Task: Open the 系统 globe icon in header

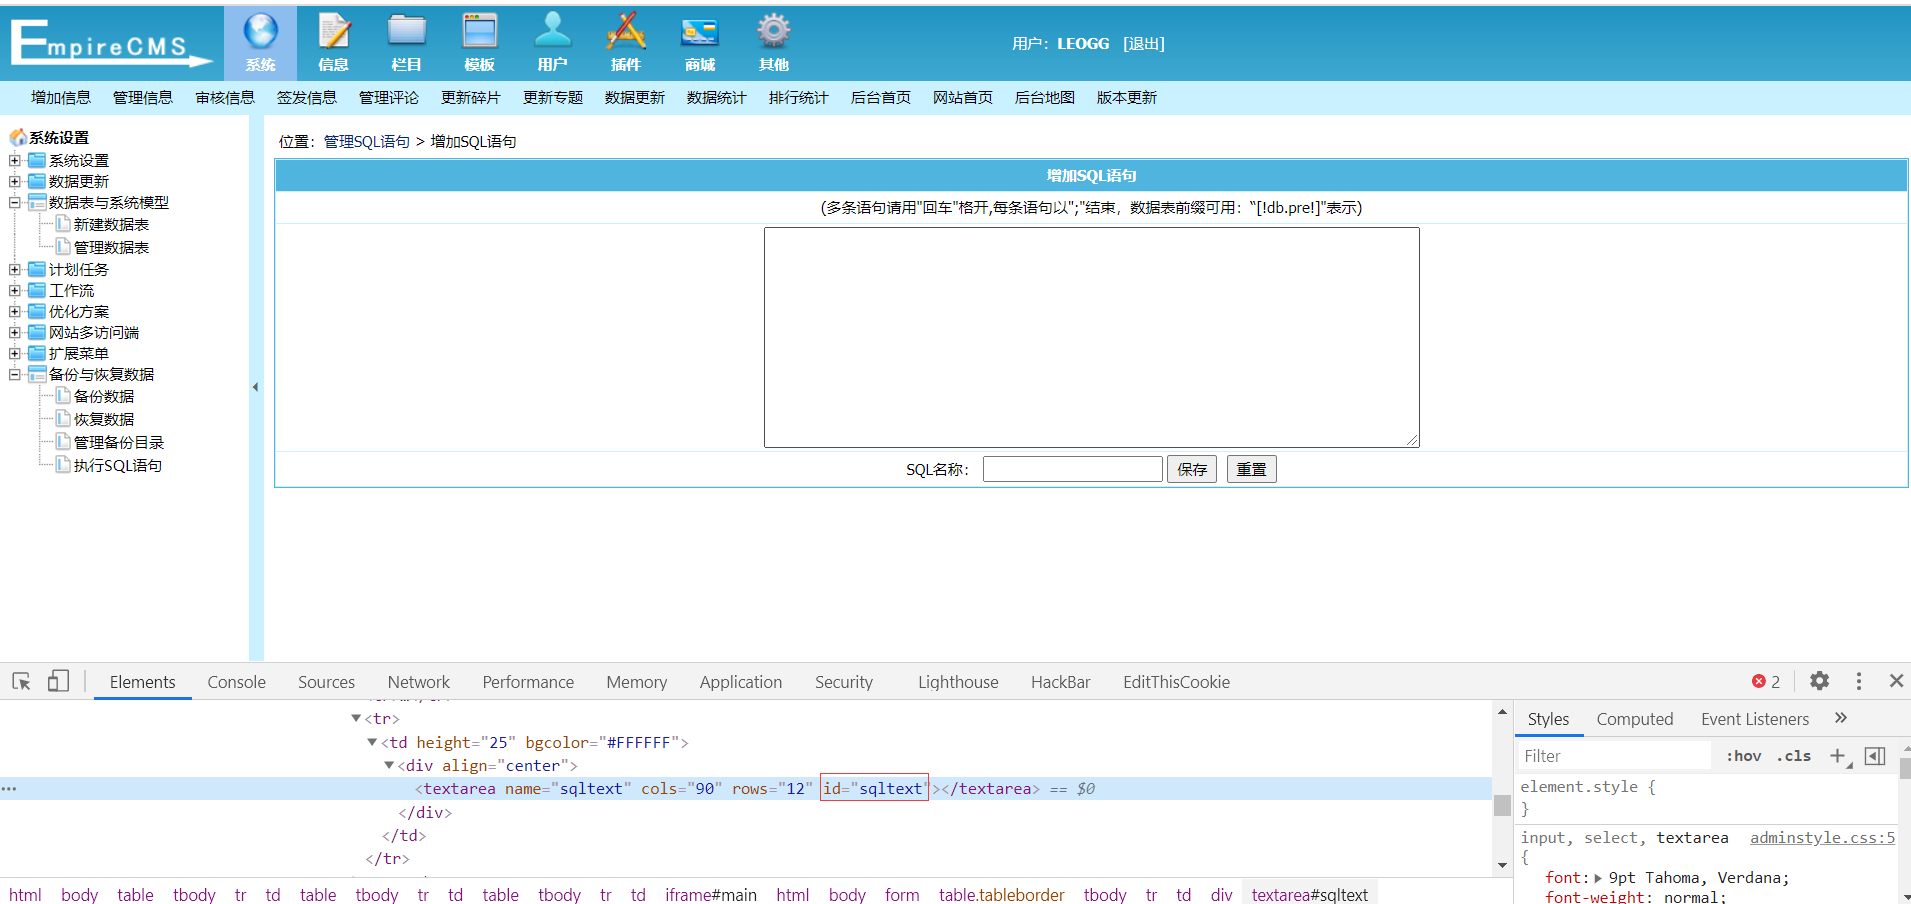Action: 260,33
